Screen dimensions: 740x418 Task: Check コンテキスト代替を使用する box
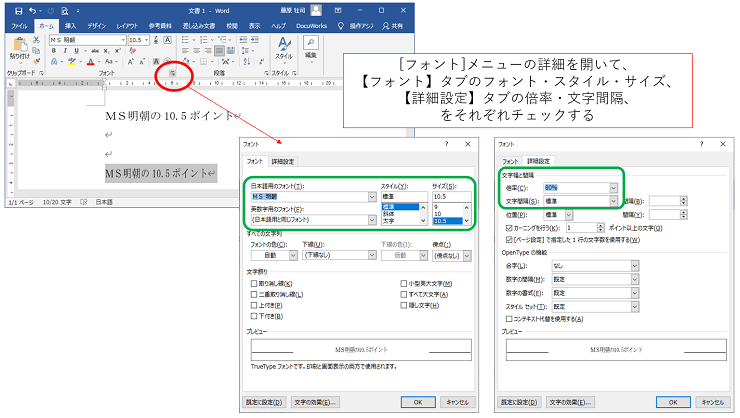509,319
